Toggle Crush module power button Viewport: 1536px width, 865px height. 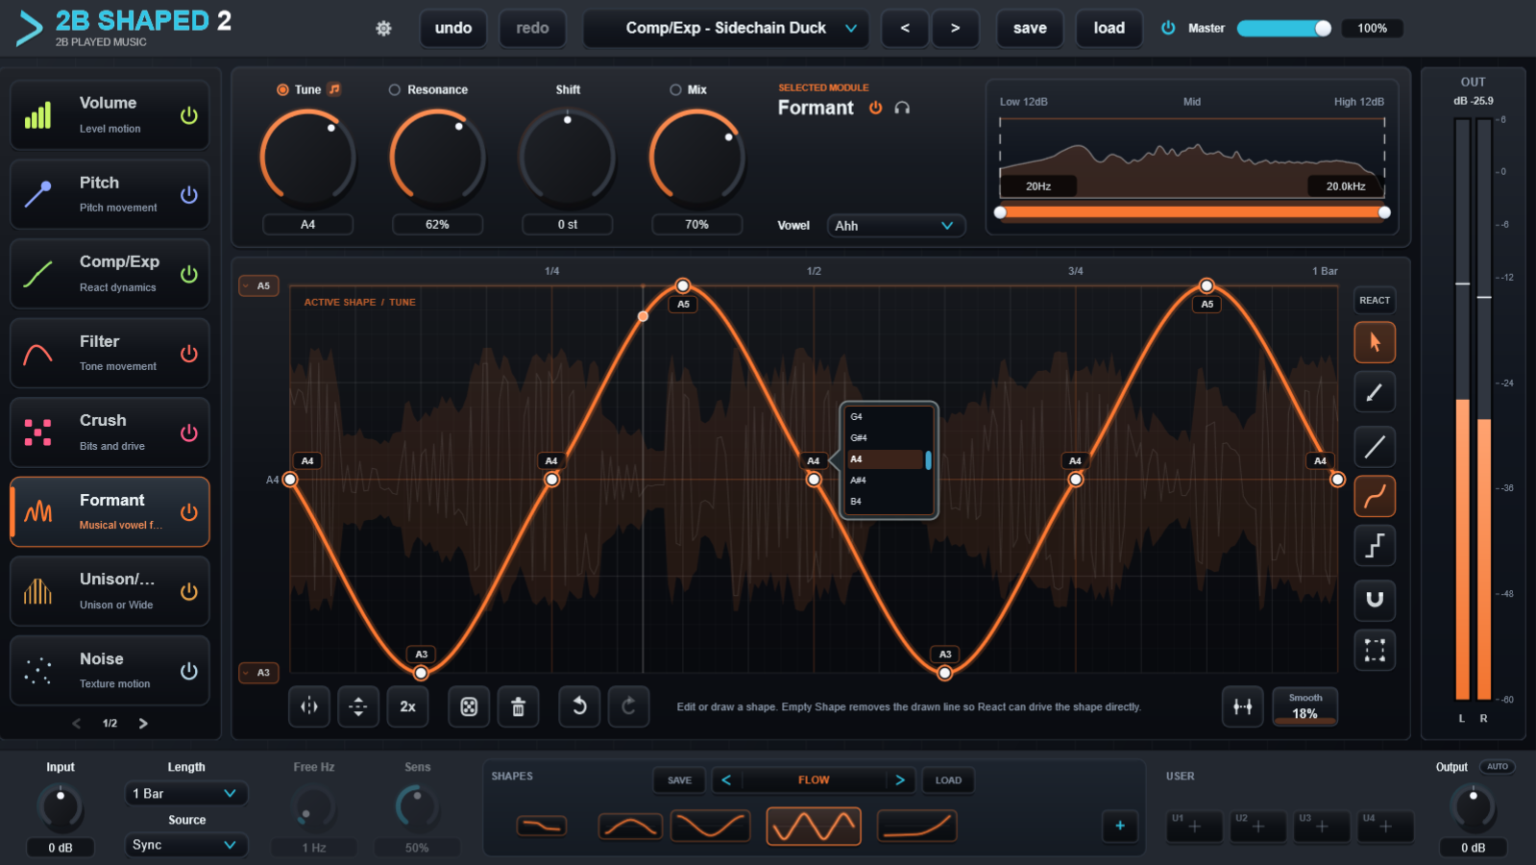click(x=189, y=433)
